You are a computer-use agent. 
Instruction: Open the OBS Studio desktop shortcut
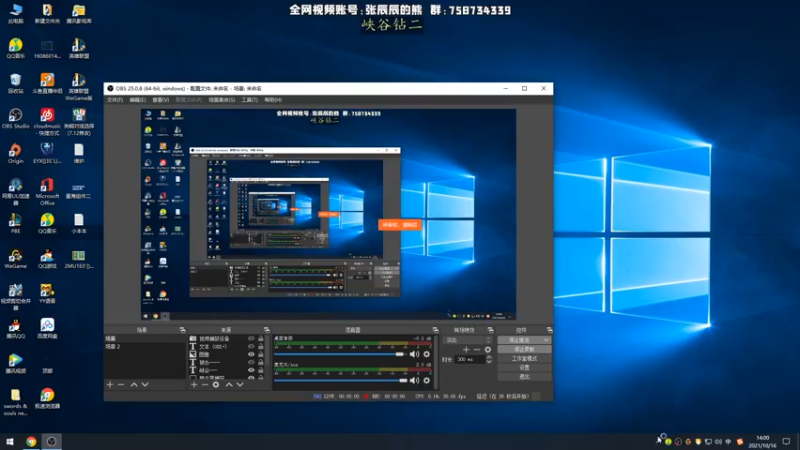(x=15, y=118)
